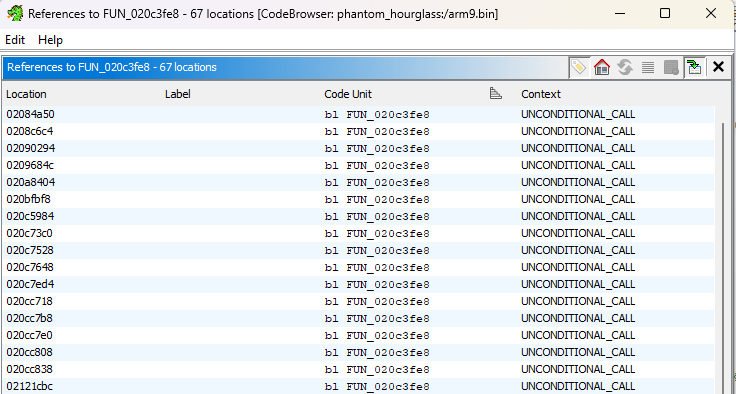
Task: Click UNCONDITIONAL_CALL in row 020cc838
Action: tap(578, 369)
